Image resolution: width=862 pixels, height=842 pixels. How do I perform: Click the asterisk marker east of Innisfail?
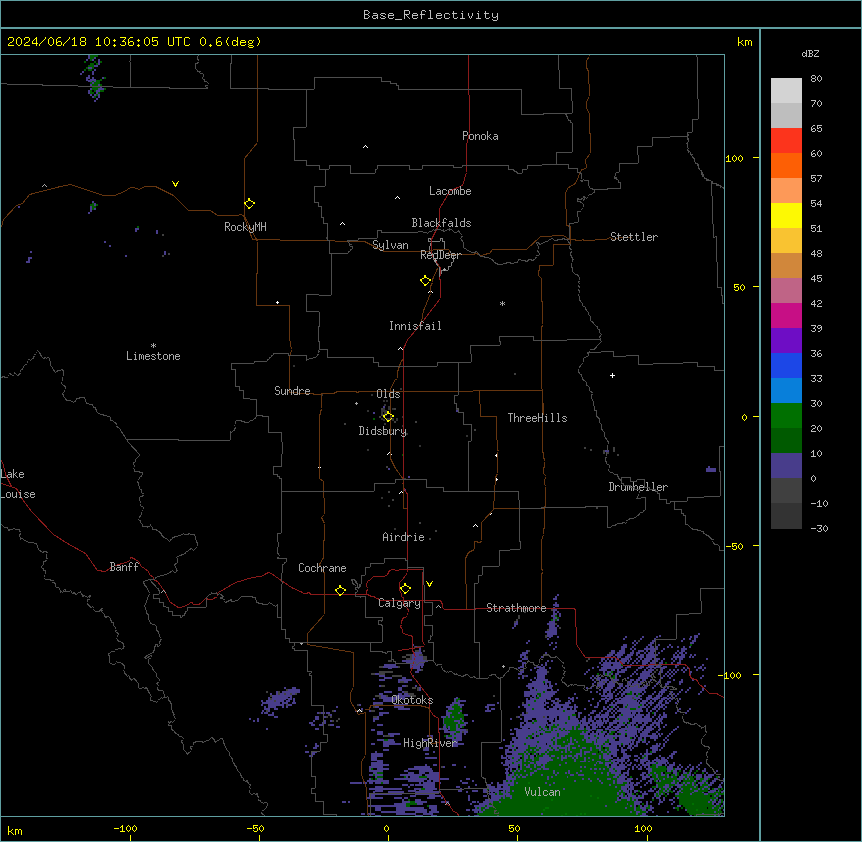tap(502, 303)
